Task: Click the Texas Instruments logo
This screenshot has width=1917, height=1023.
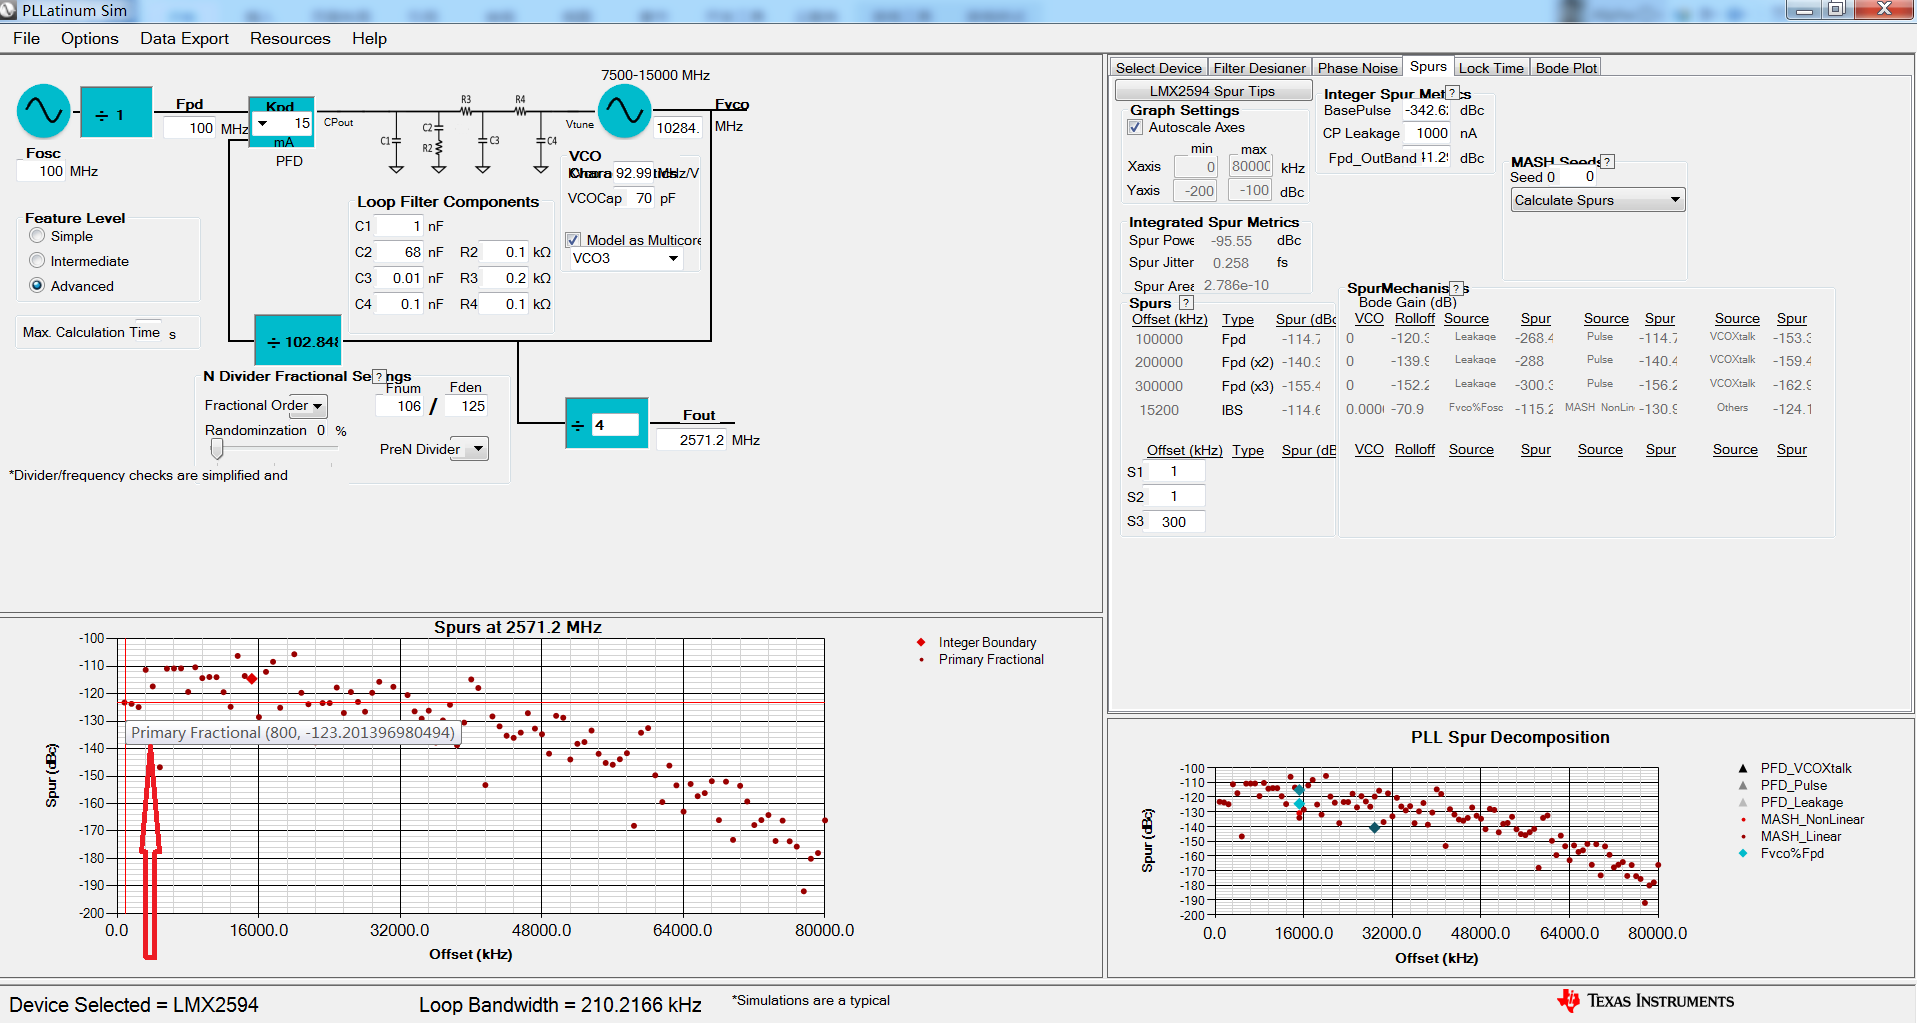Action: click(x=1645, y=1001)
